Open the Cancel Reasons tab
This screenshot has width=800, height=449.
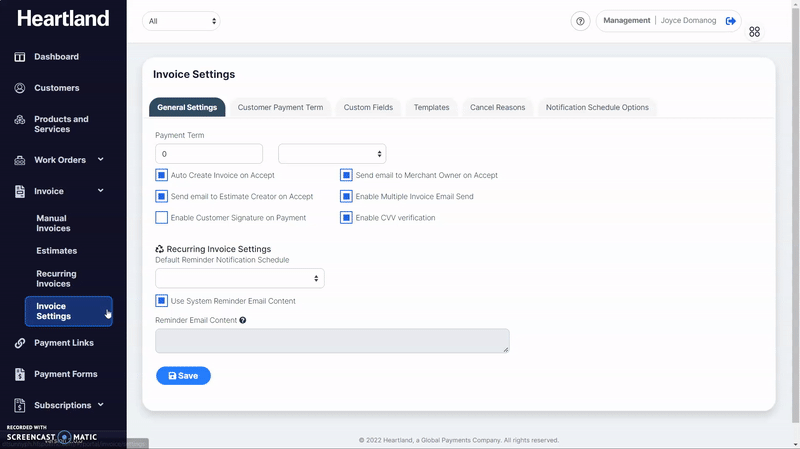pyautogui.click(x=497, y=108)
